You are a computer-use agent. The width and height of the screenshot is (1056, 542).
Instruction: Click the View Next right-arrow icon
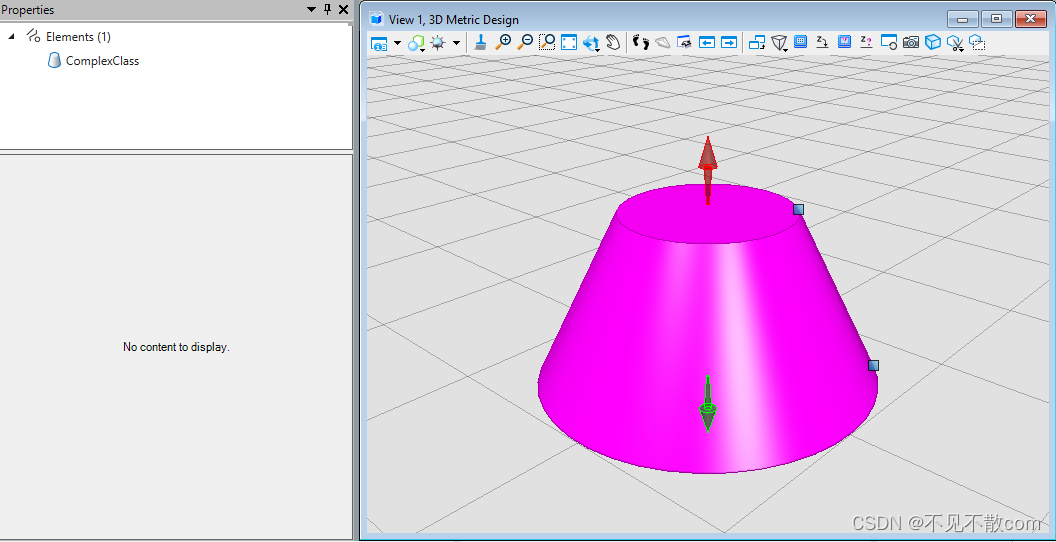729,43
